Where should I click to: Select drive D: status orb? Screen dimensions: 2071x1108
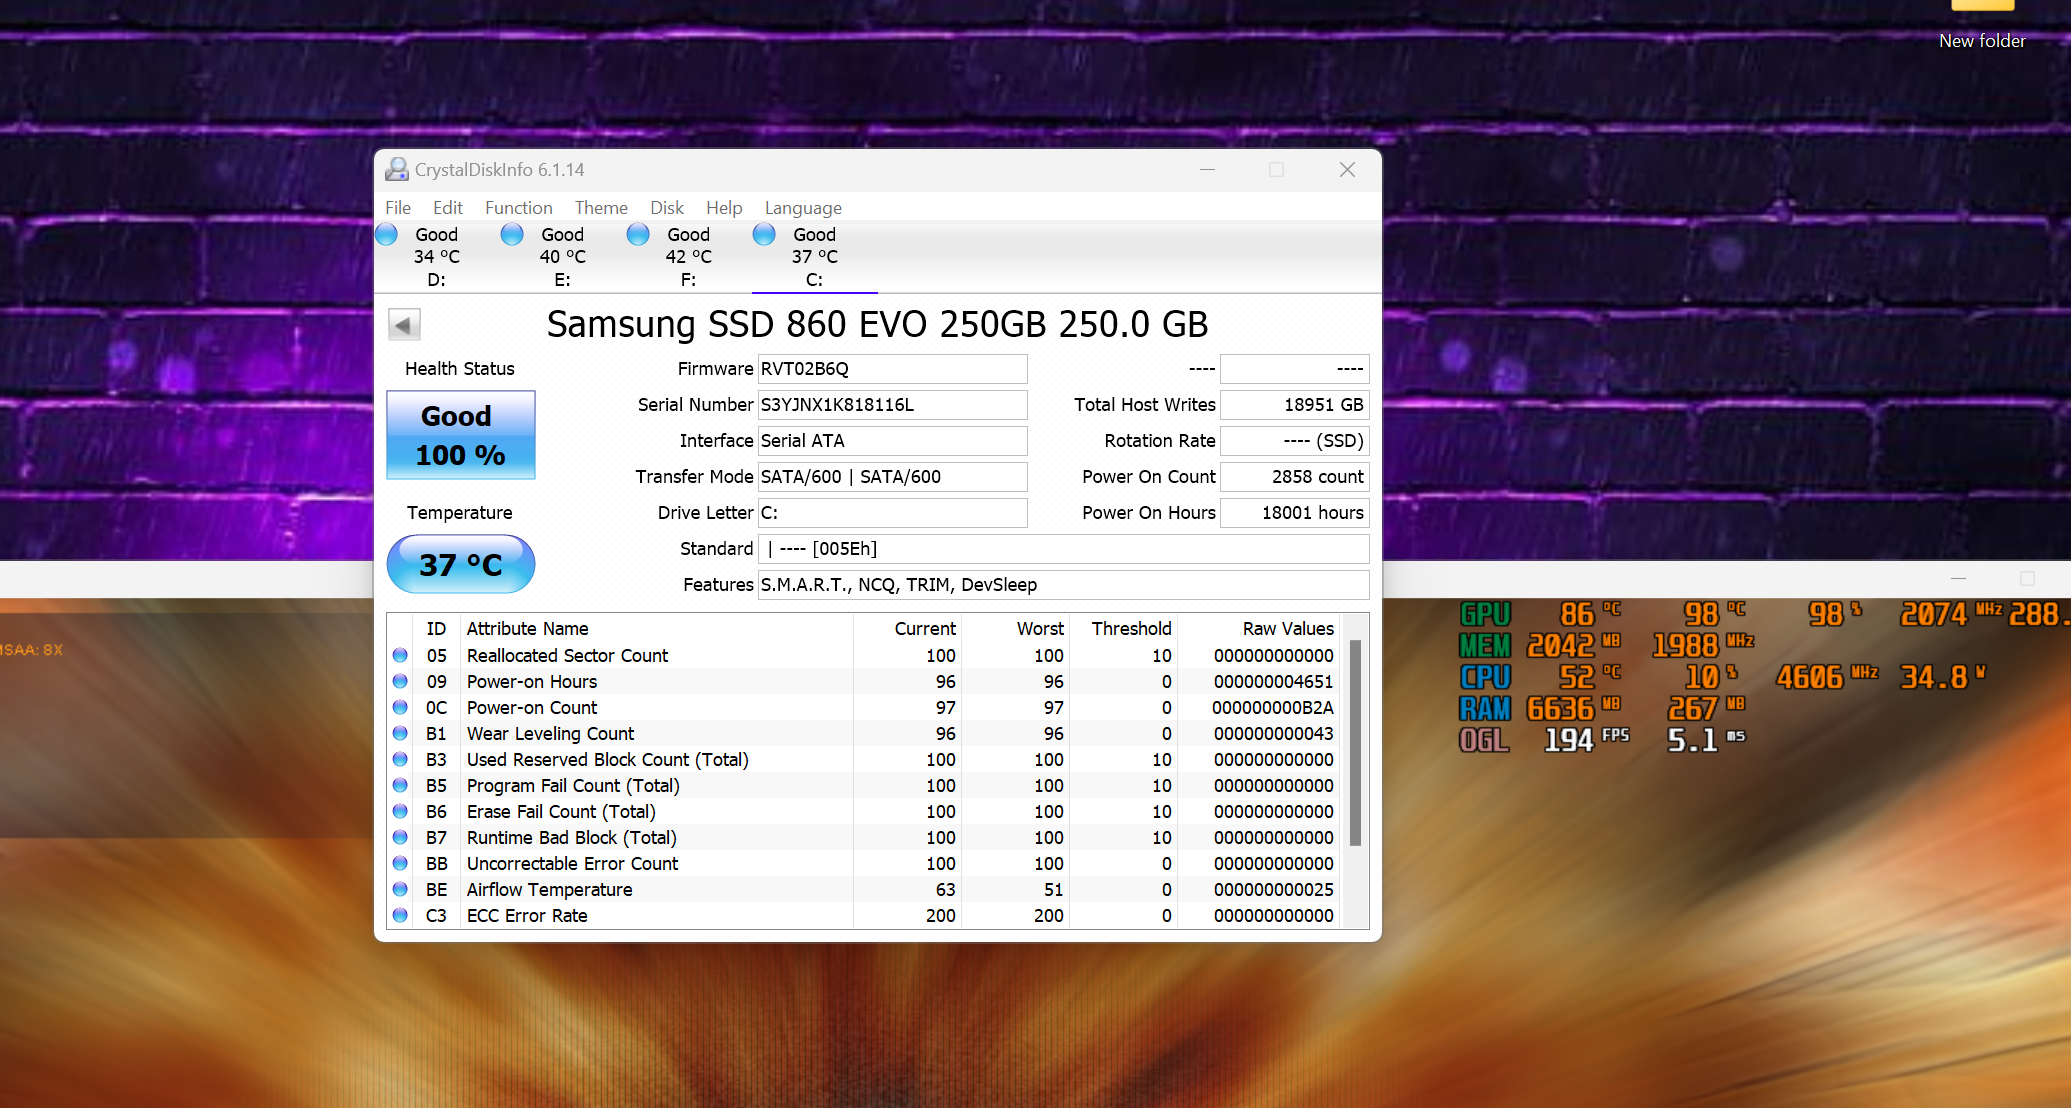click(387, 234)
